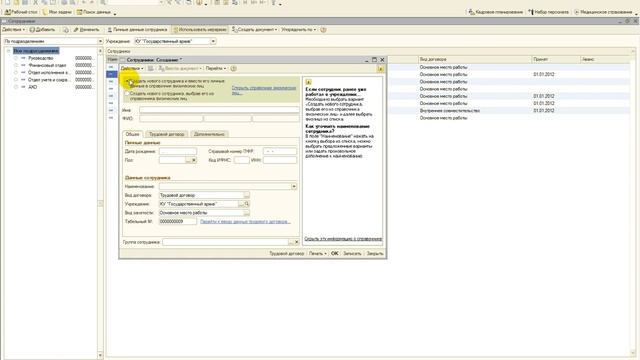Open Мои задачи from the top panel

(x=57, y=12)
